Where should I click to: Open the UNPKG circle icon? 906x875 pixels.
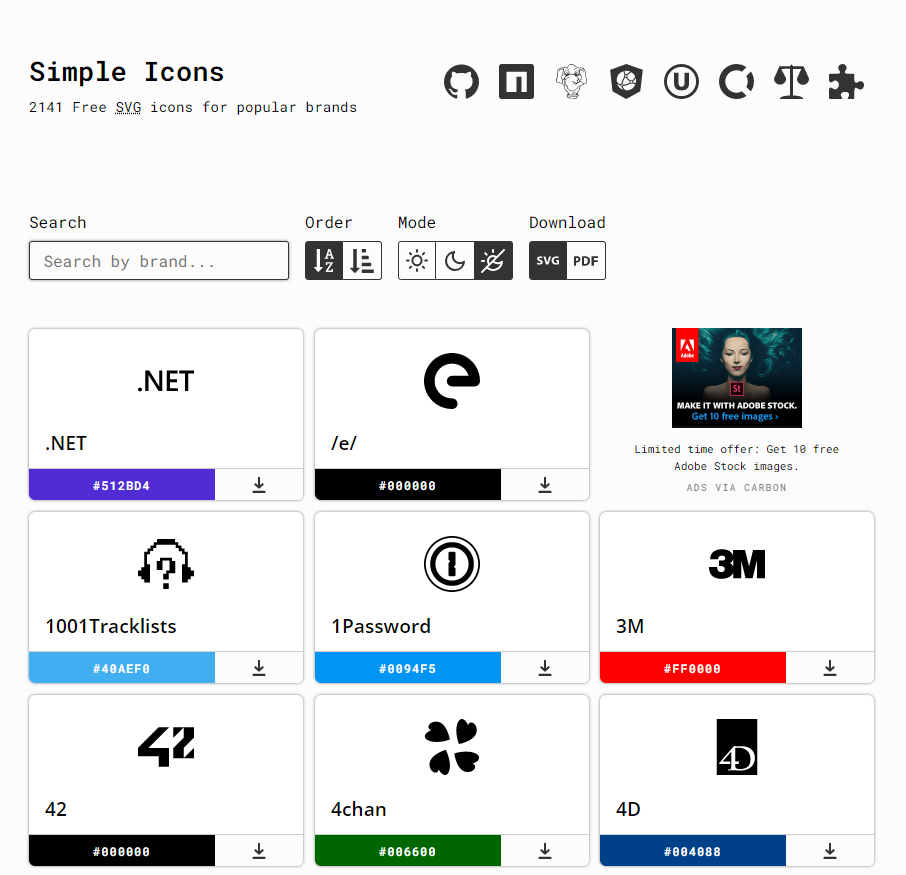[681, 81]
